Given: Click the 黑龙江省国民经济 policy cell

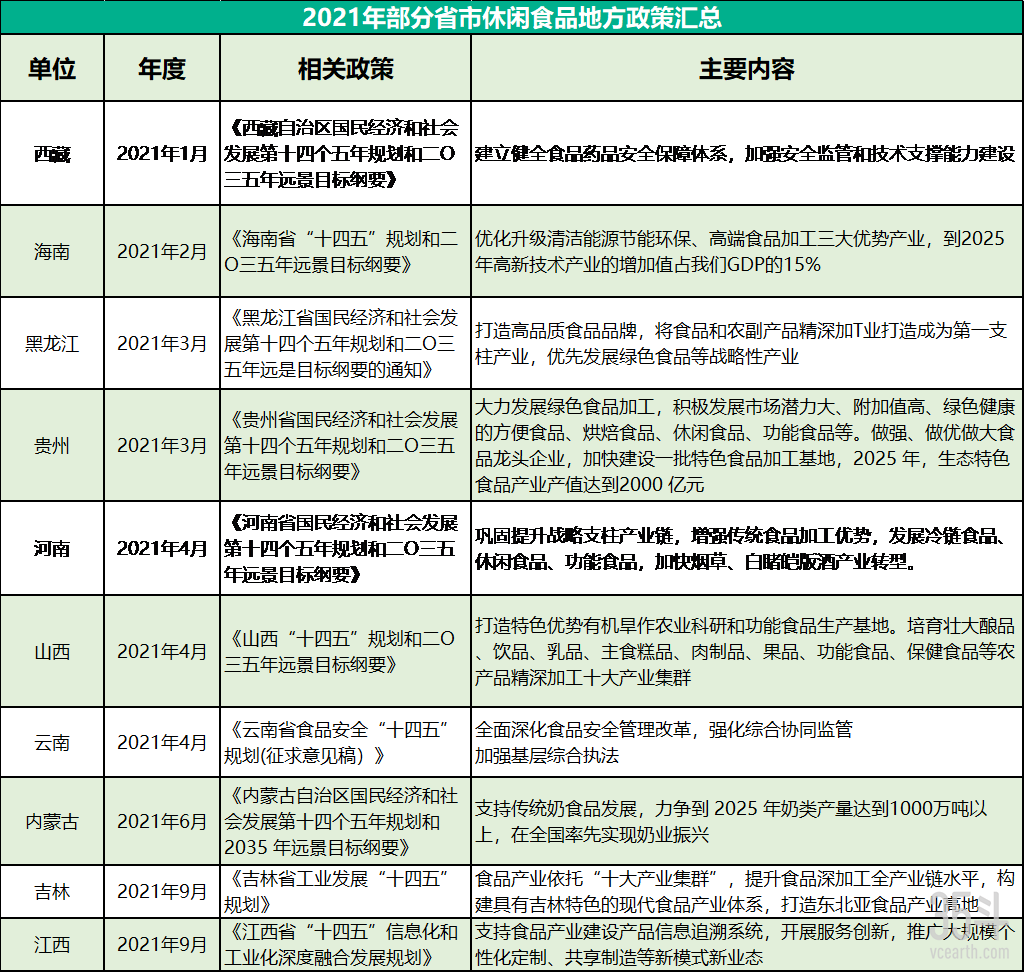Looking at the screenshot, I should point(345,343).
